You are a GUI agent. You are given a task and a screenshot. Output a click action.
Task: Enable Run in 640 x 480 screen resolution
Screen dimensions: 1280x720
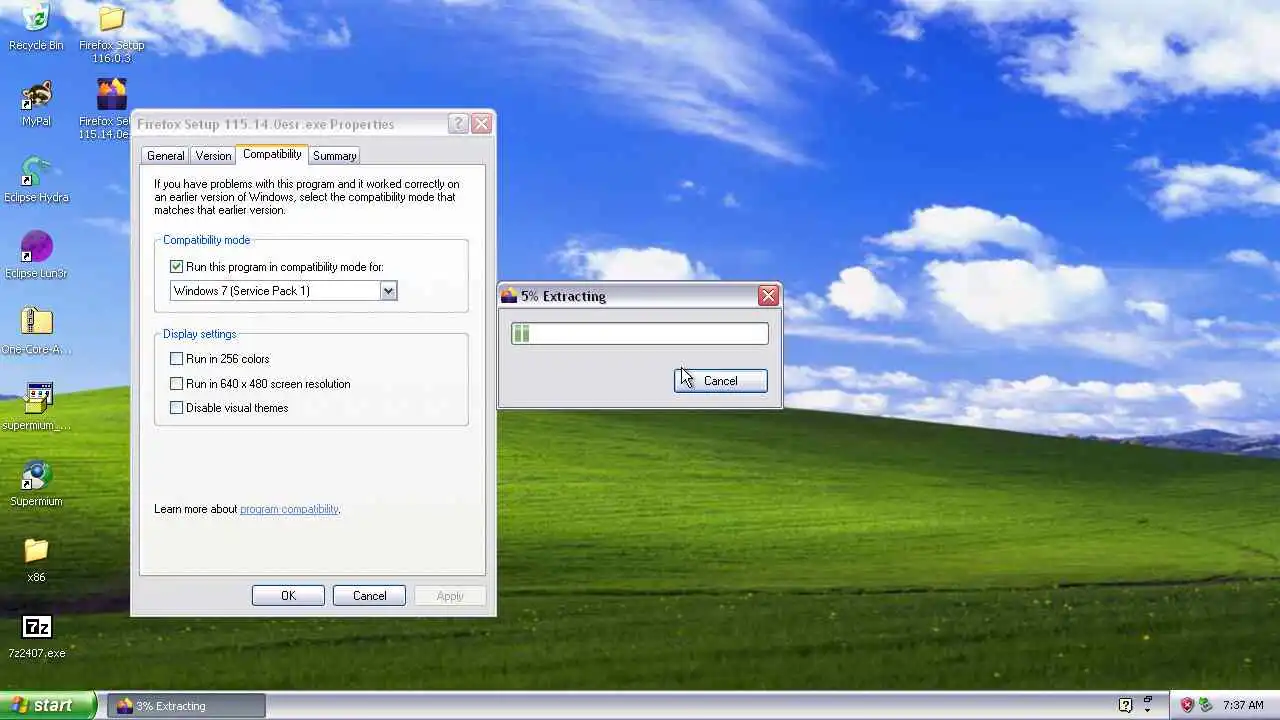click(x=177, y=384)
